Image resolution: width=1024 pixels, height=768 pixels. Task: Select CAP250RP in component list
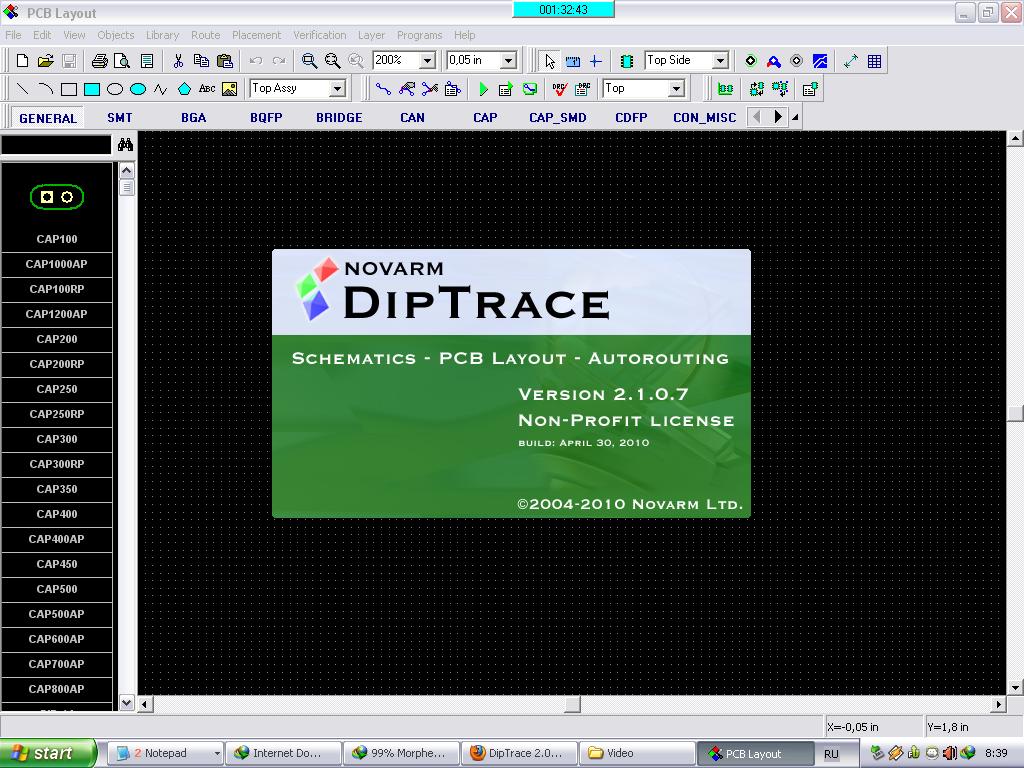57,414
